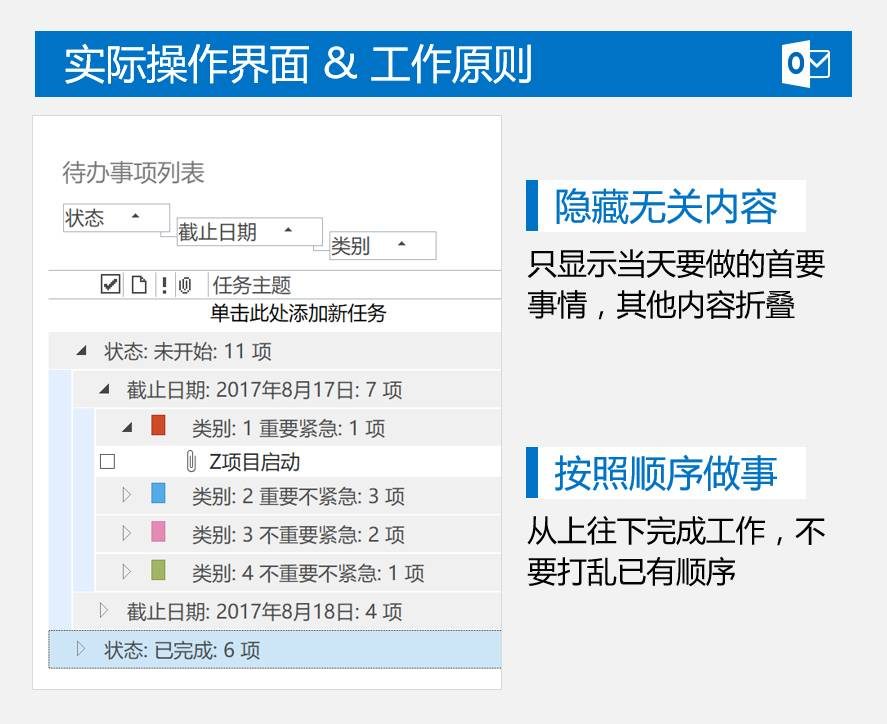The image size is (887, 724).
Task: Tick the checkbox beside Z项目启动 task
Action: click(x=107, y=462)
